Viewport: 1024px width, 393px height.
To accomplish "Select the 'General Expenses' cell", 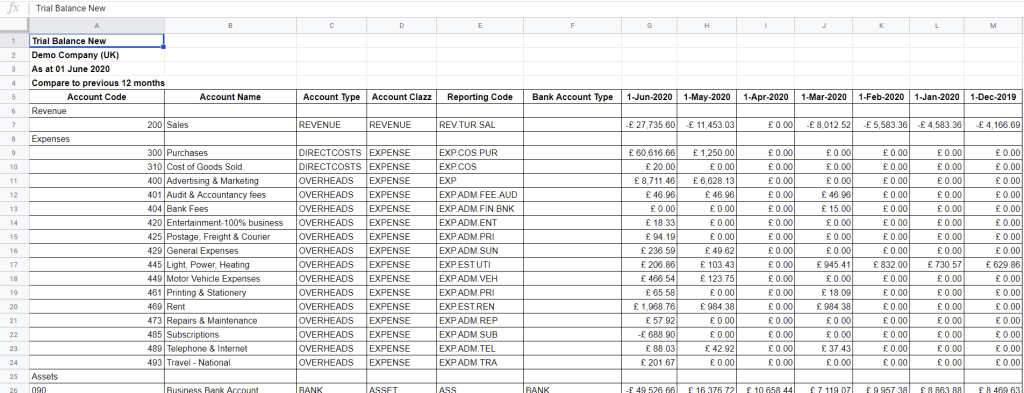I will [231, 251].
